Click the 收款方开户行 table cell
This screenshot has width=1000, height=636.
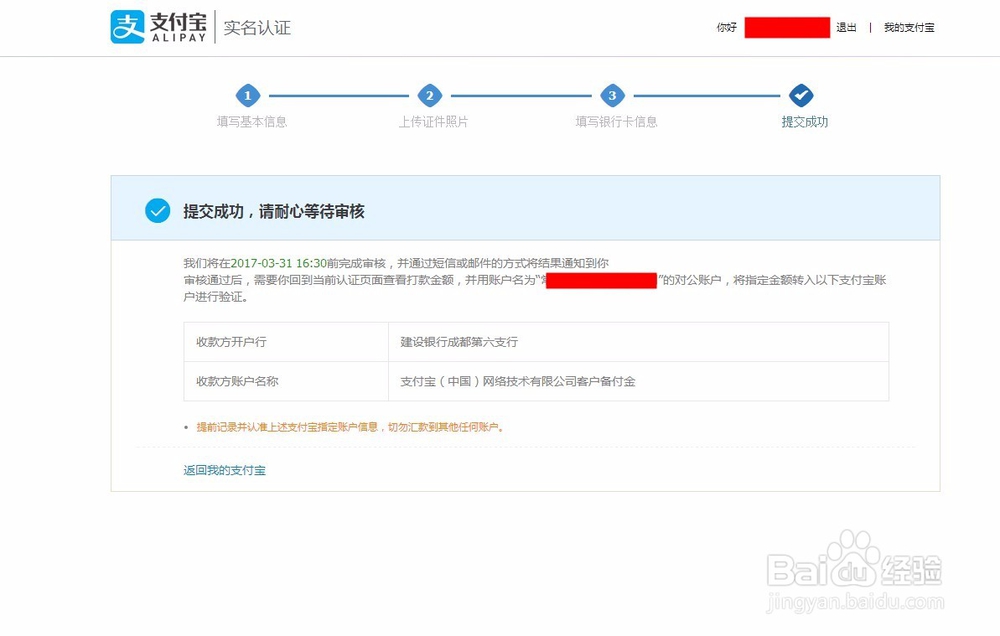286,342
